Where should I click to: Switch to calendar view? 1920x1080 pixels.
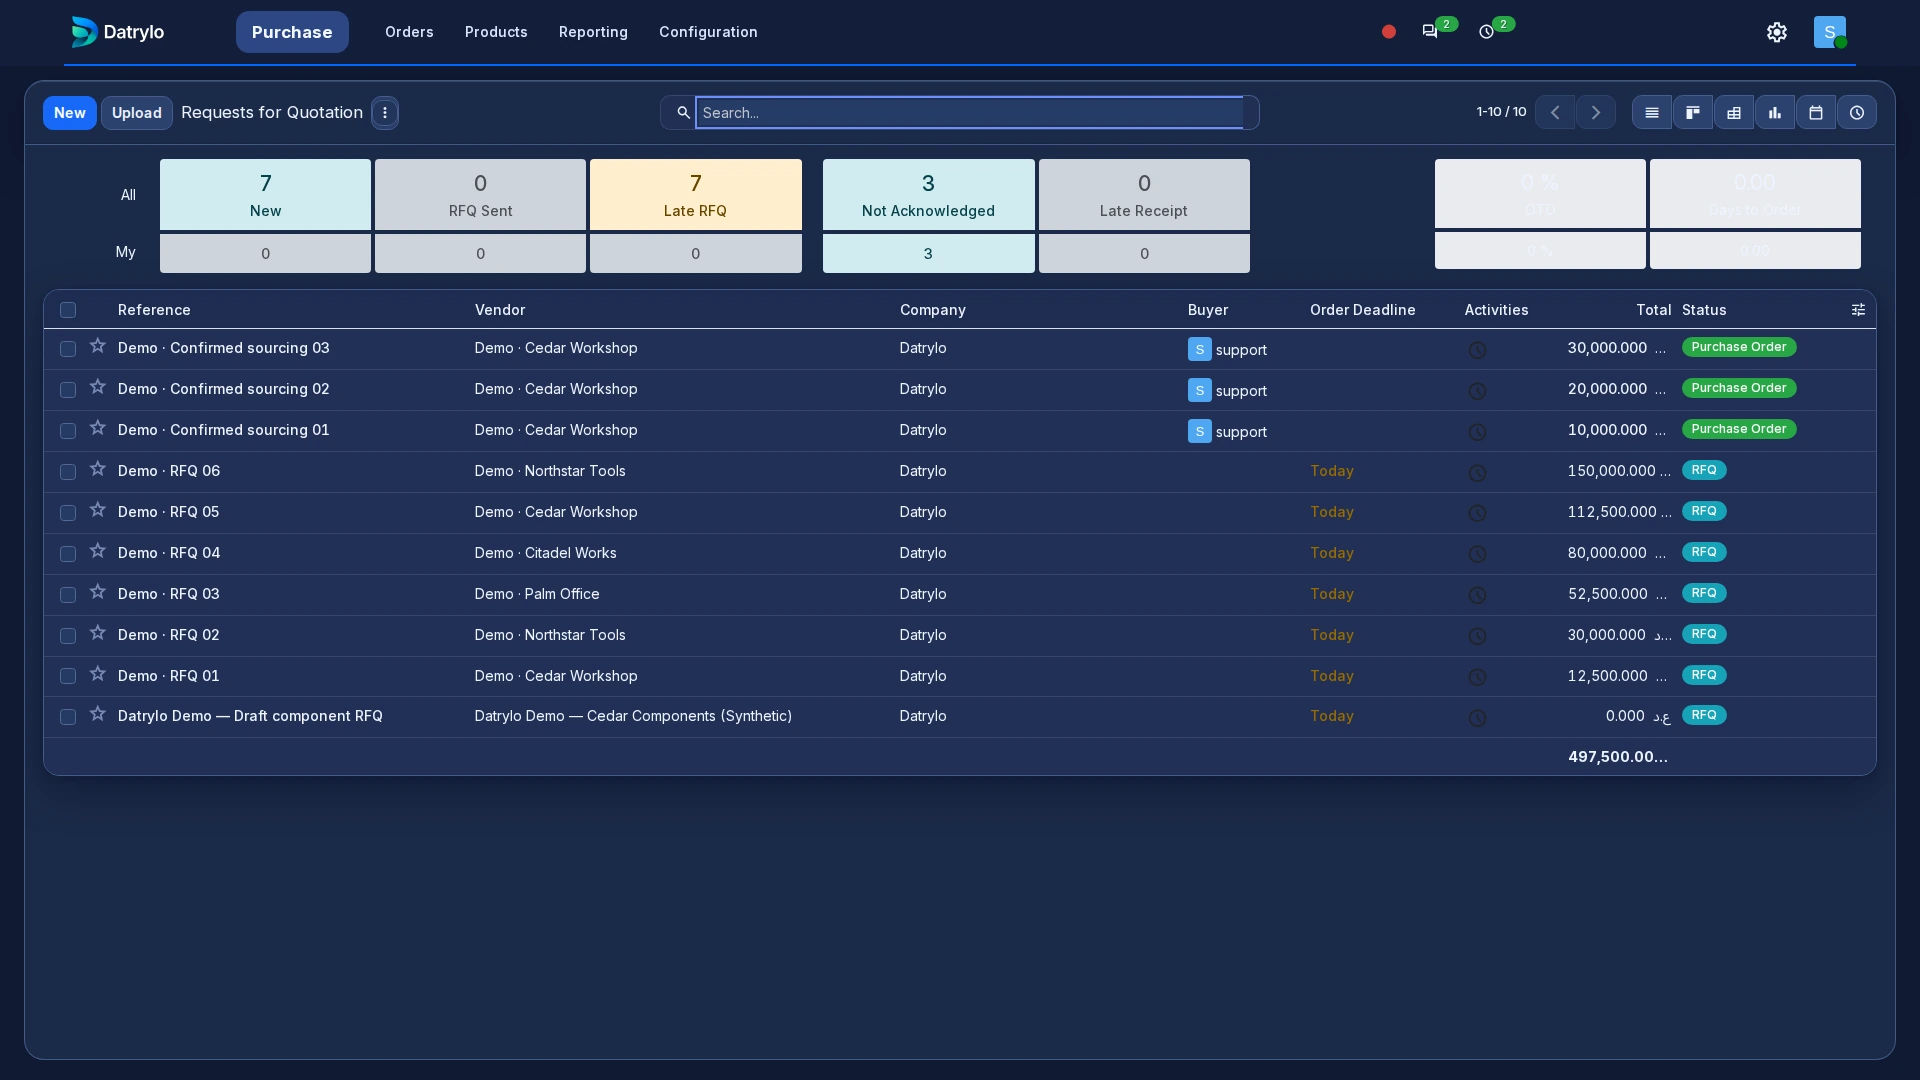1816,113
